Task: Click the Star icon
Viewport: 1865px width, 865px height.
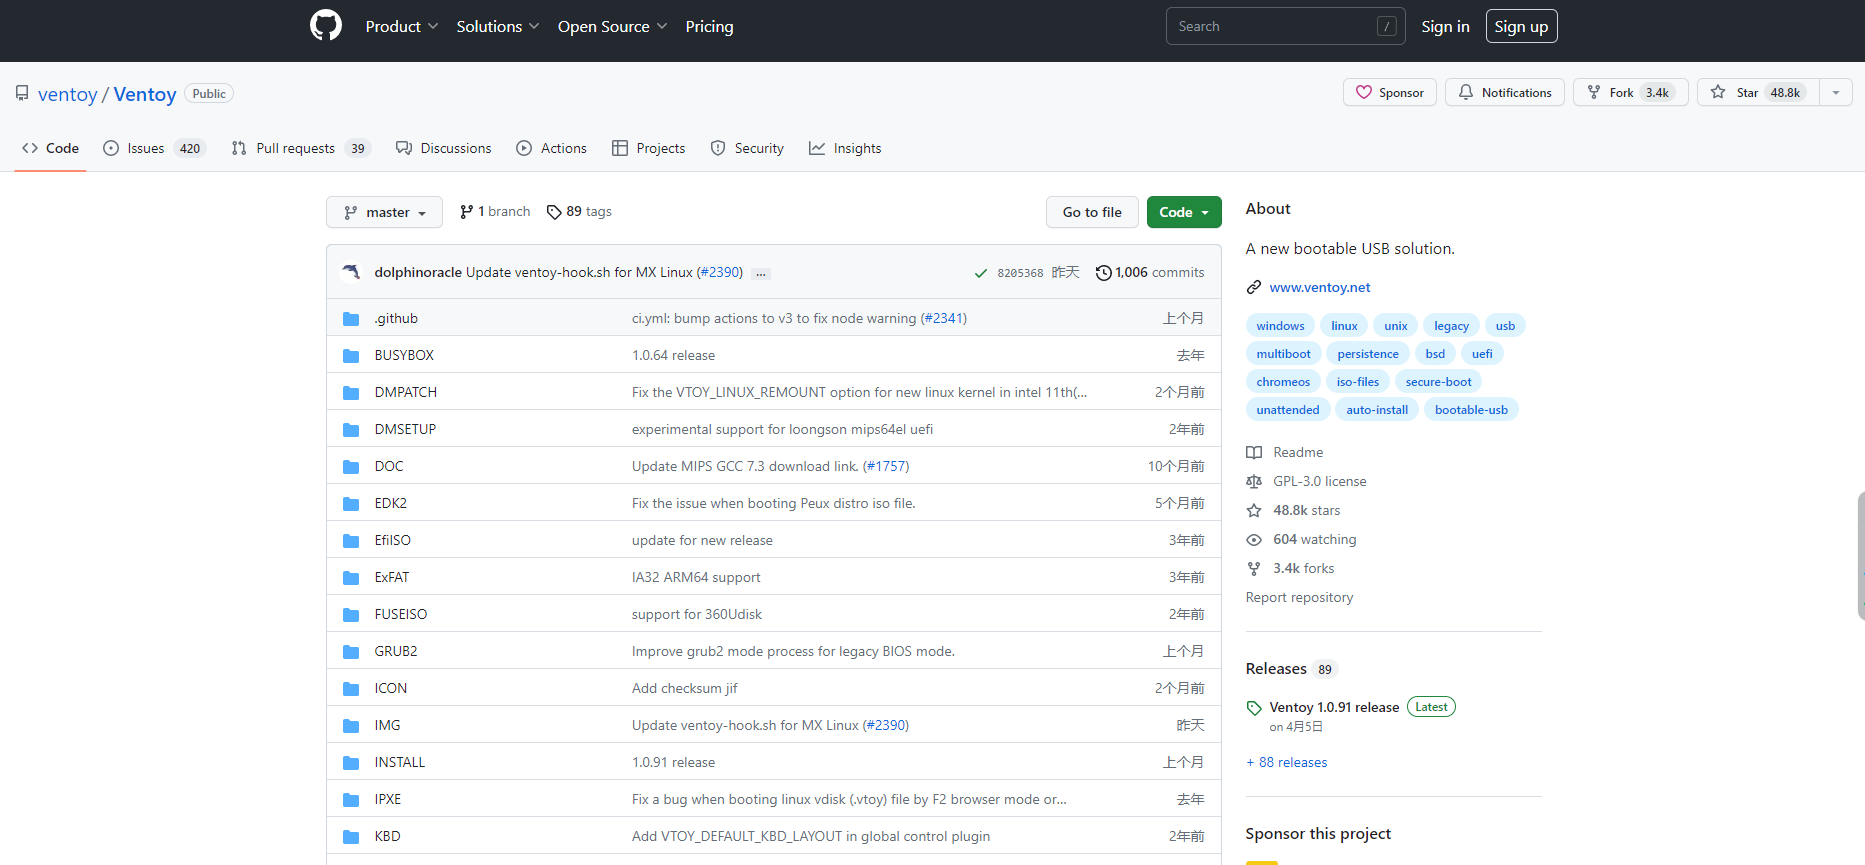Action: pyautogui.click(x=1718, y=92)
